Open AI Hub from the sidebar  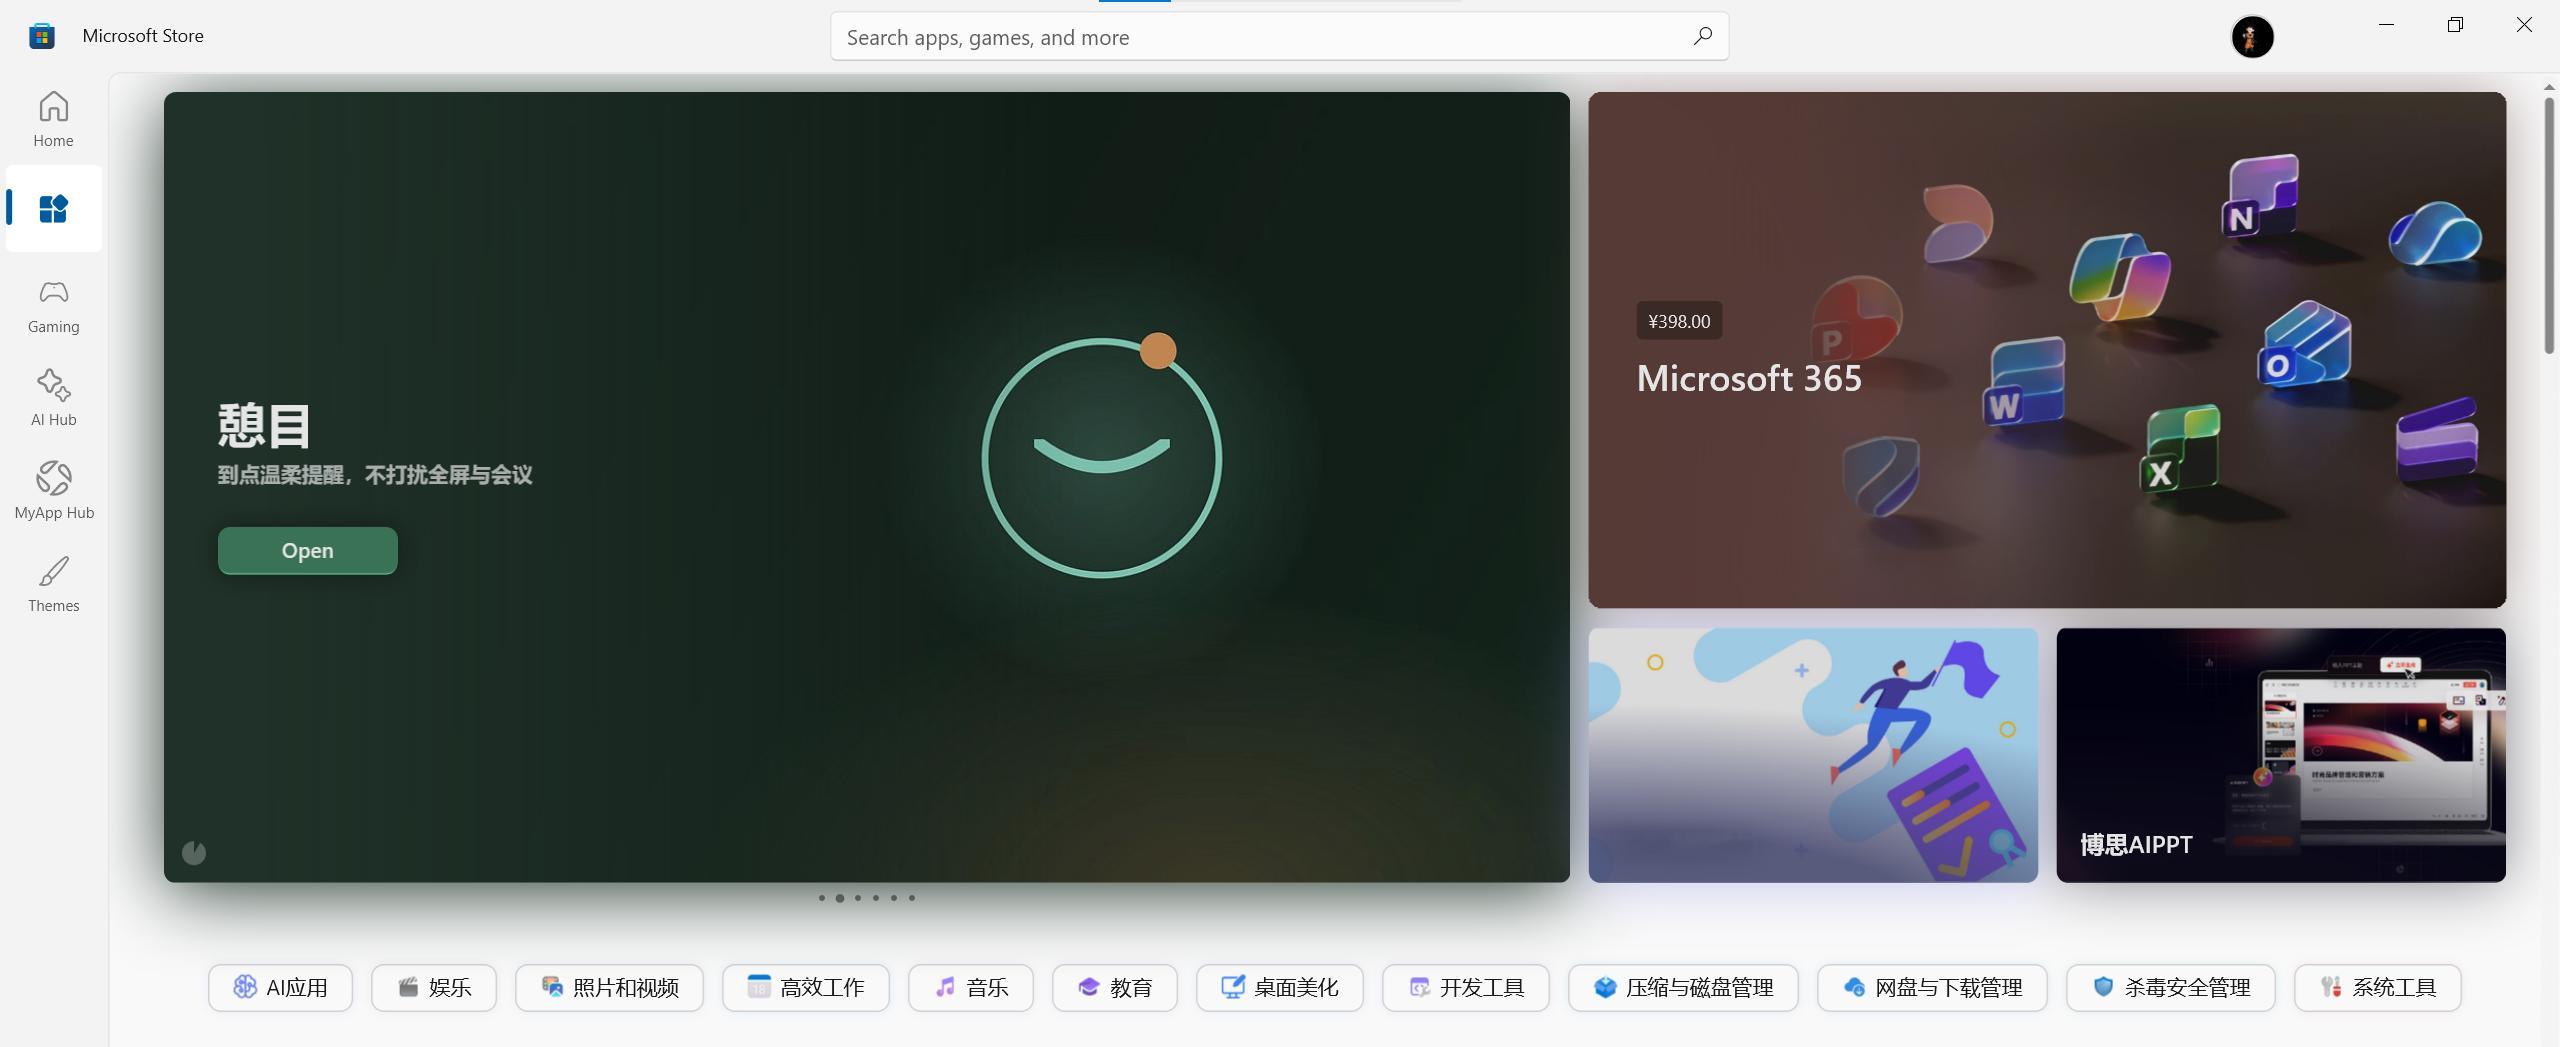pyautogui.click(x=53, y=398)
